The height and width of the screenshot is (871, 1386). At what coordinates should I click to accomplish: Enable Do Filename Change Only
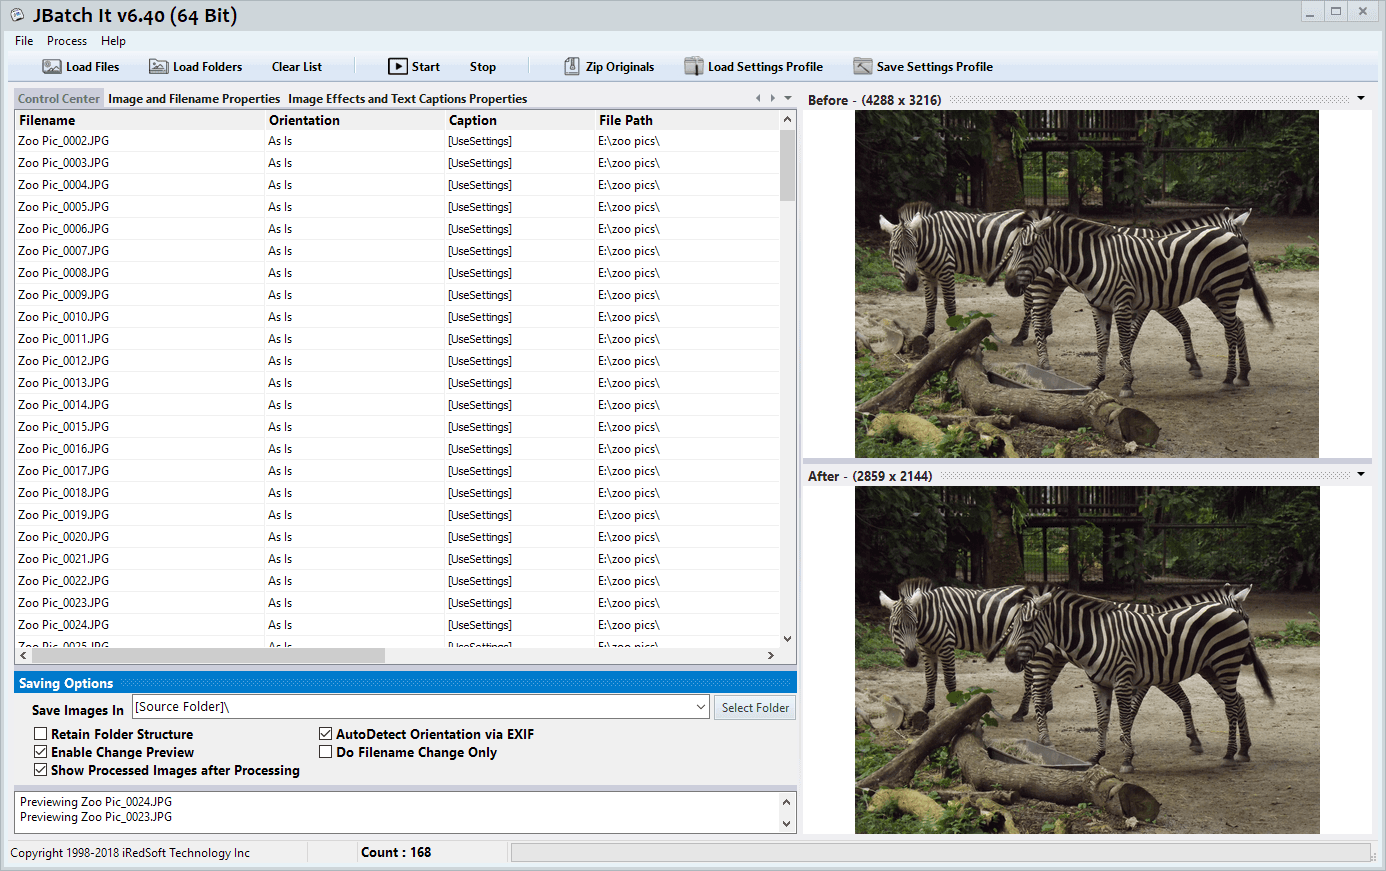pyautogui.click(x=326, y=752)
